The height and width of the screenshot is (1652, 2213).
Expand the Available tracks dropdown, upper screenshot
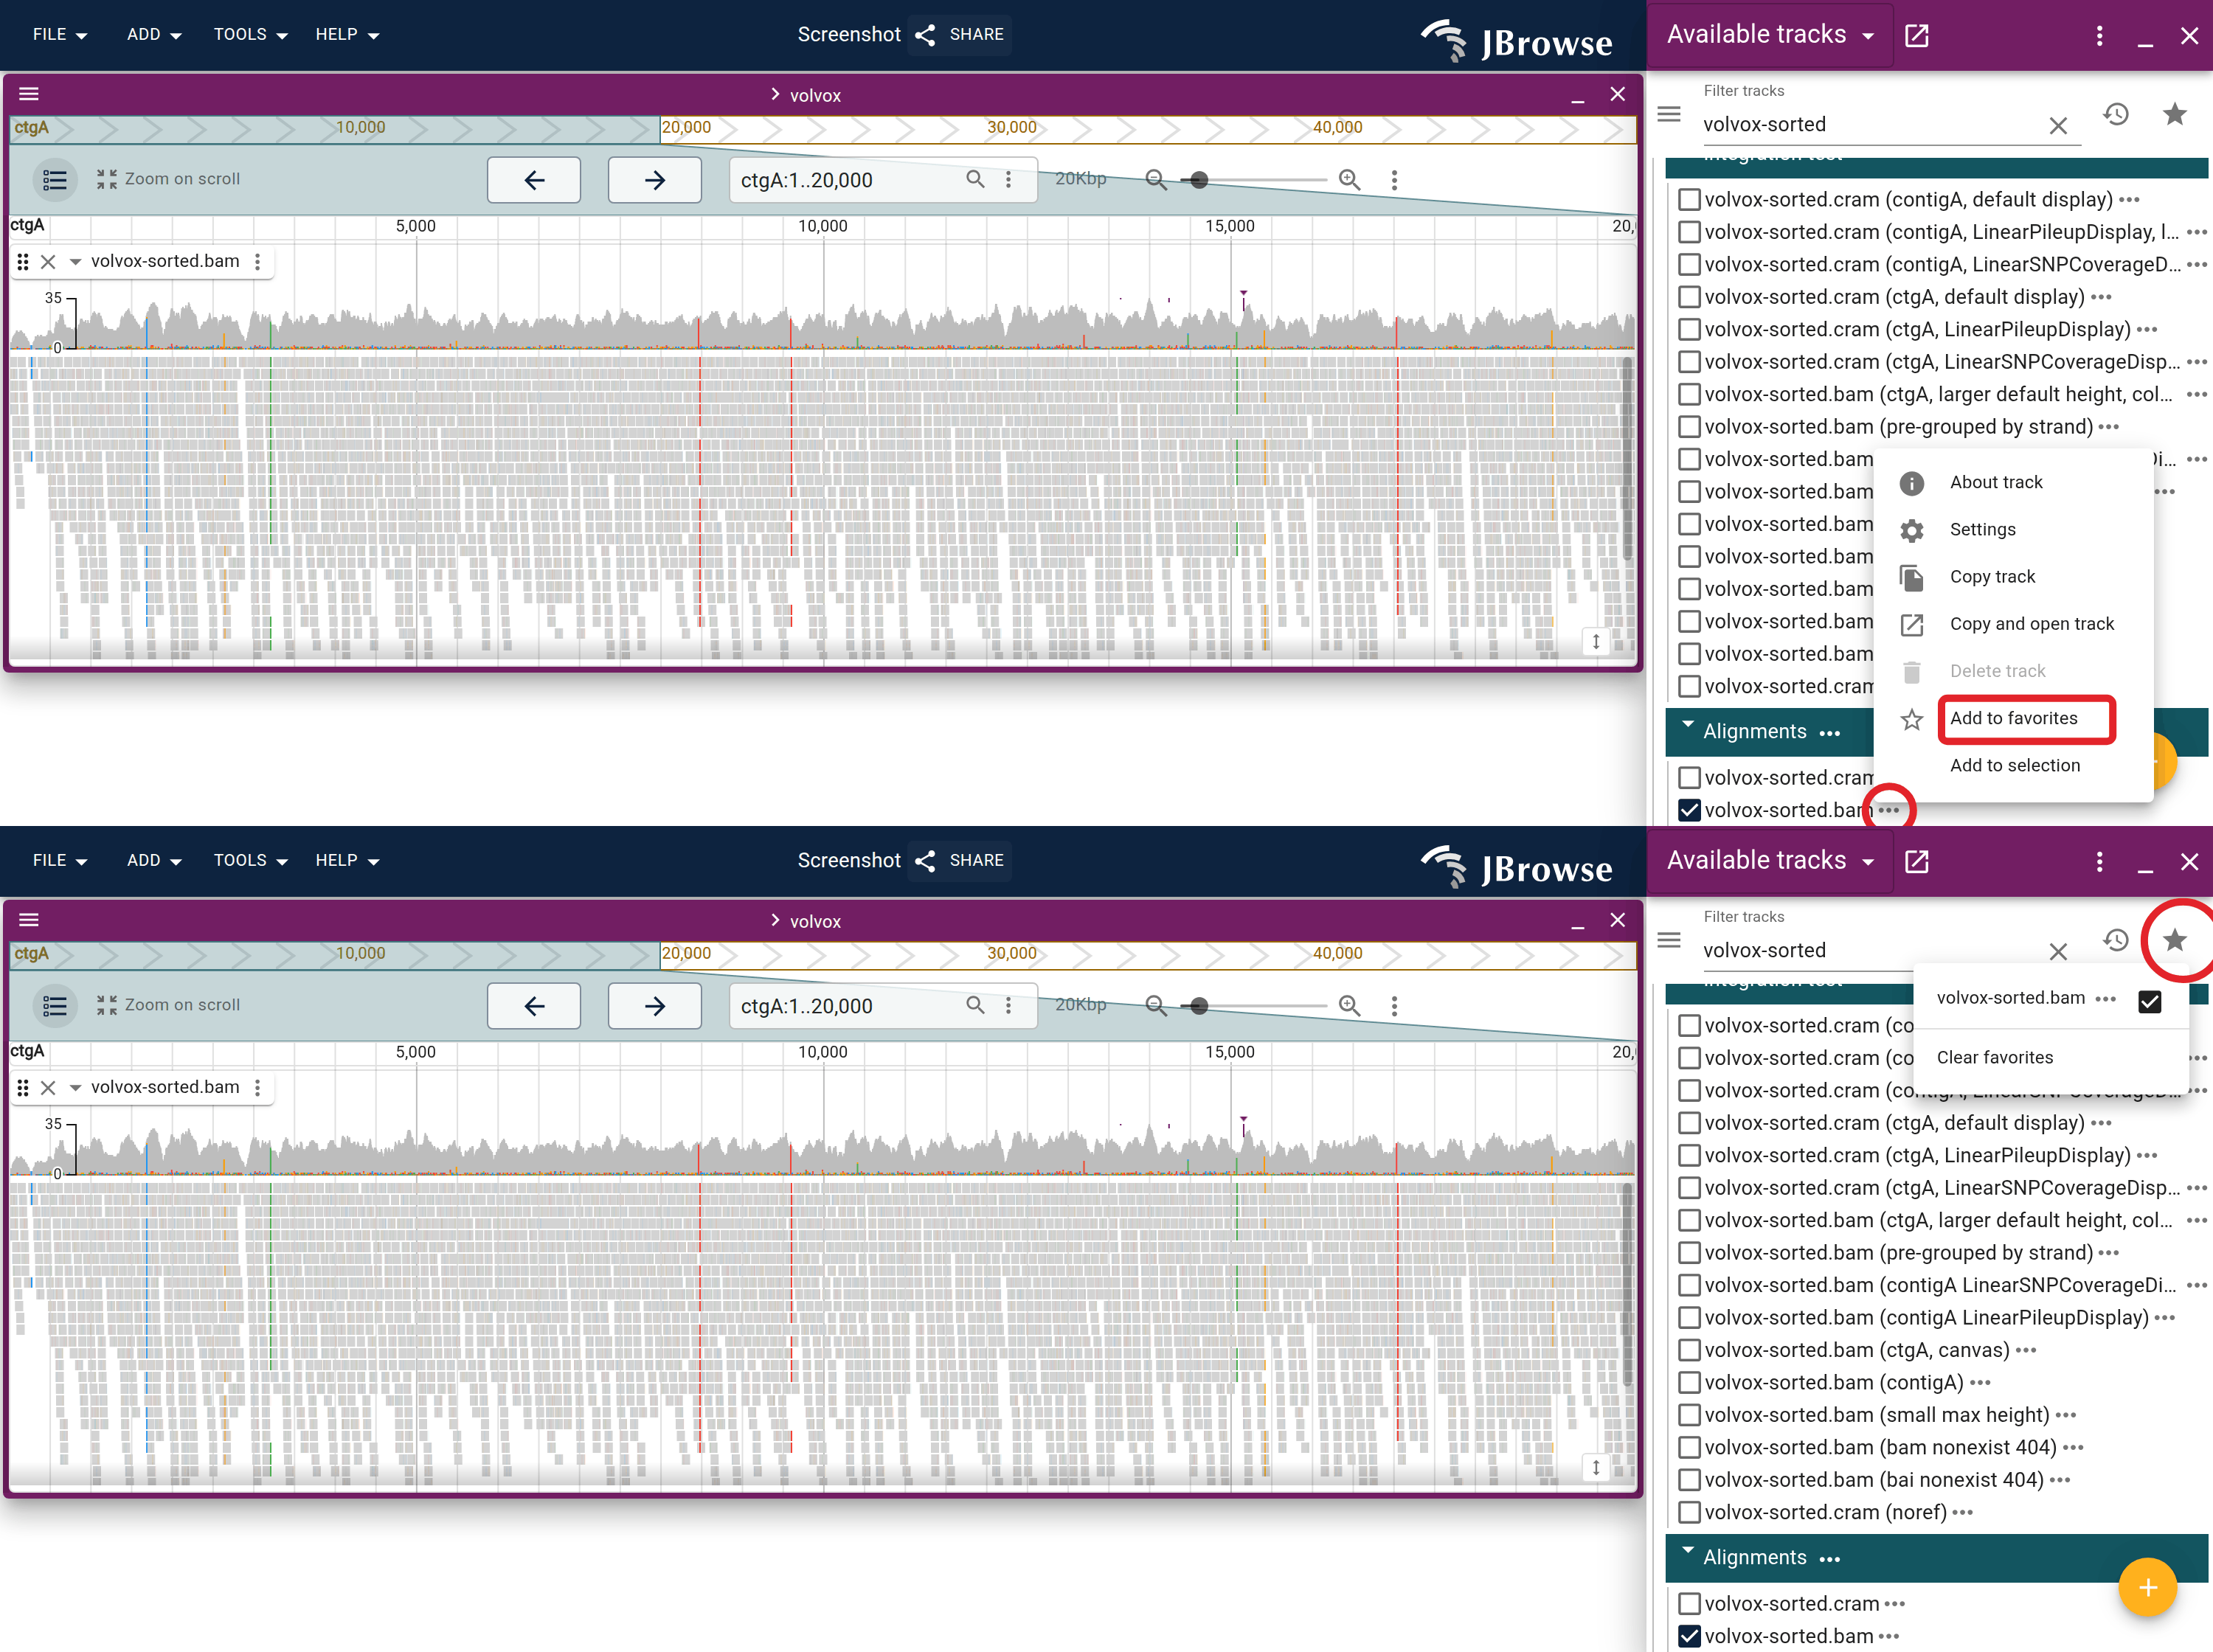(1770, 35)
